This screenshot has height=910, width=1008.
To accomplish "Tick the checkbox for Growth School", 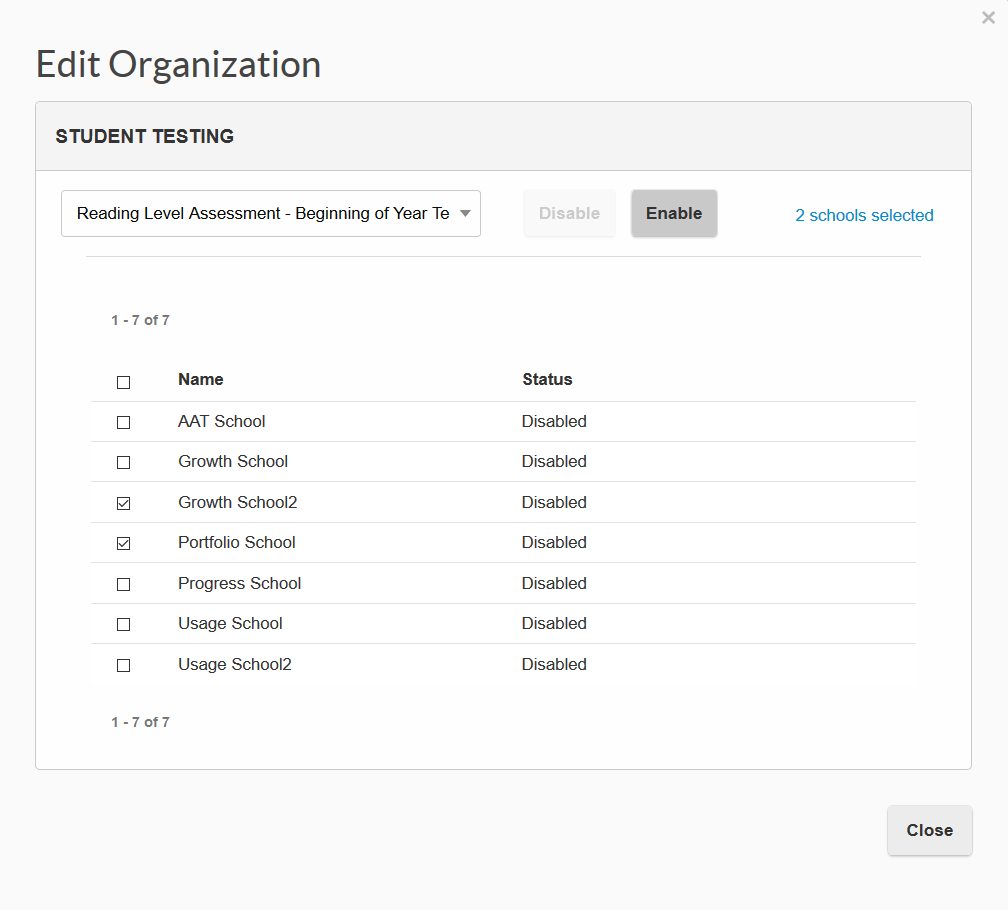I will point(123,462).
